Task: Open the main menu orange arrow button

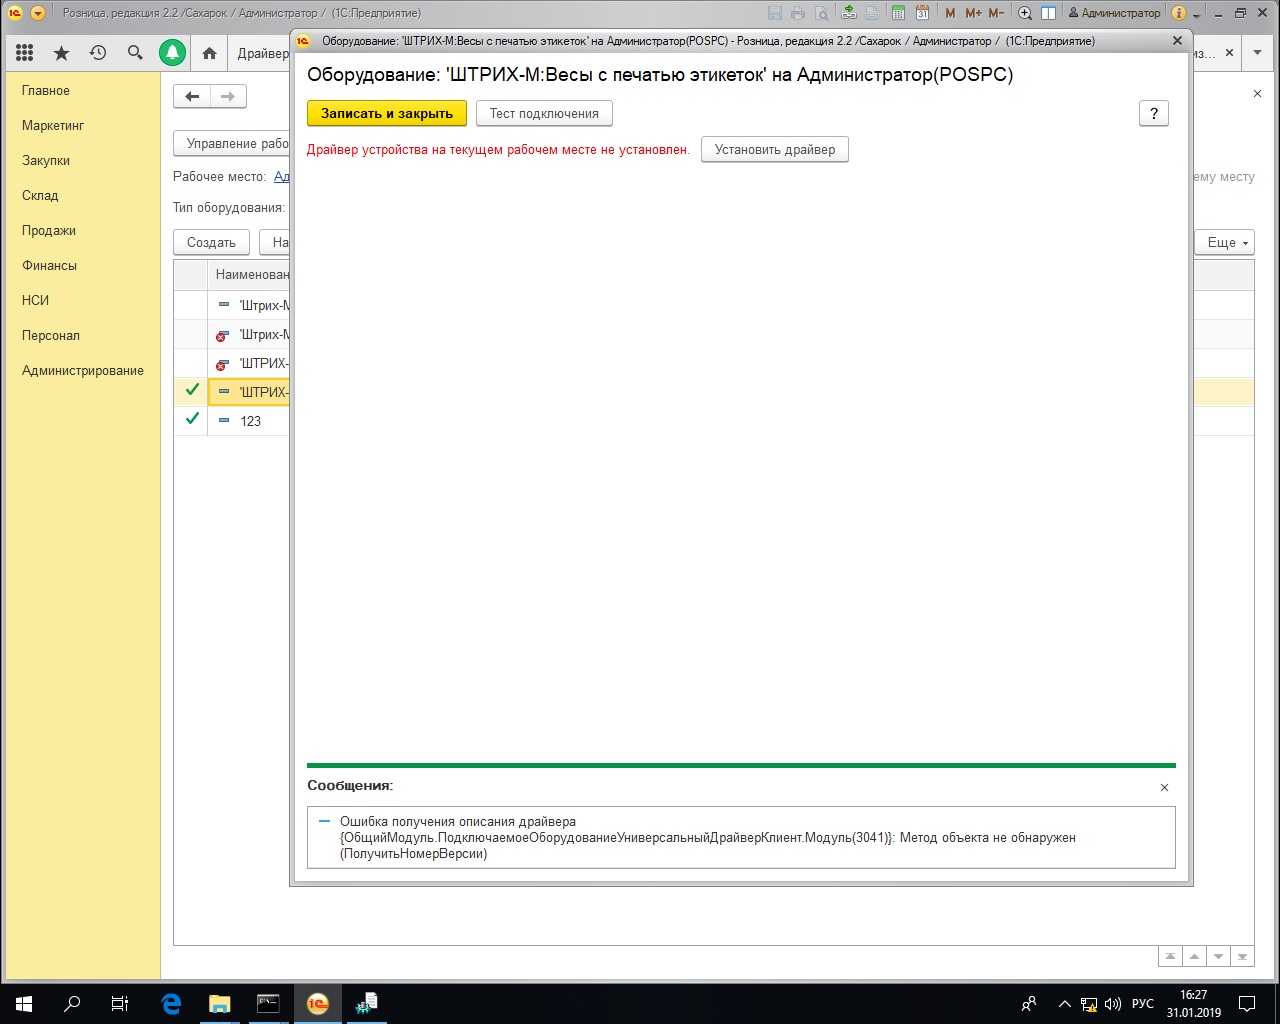Action: point(38,13)
